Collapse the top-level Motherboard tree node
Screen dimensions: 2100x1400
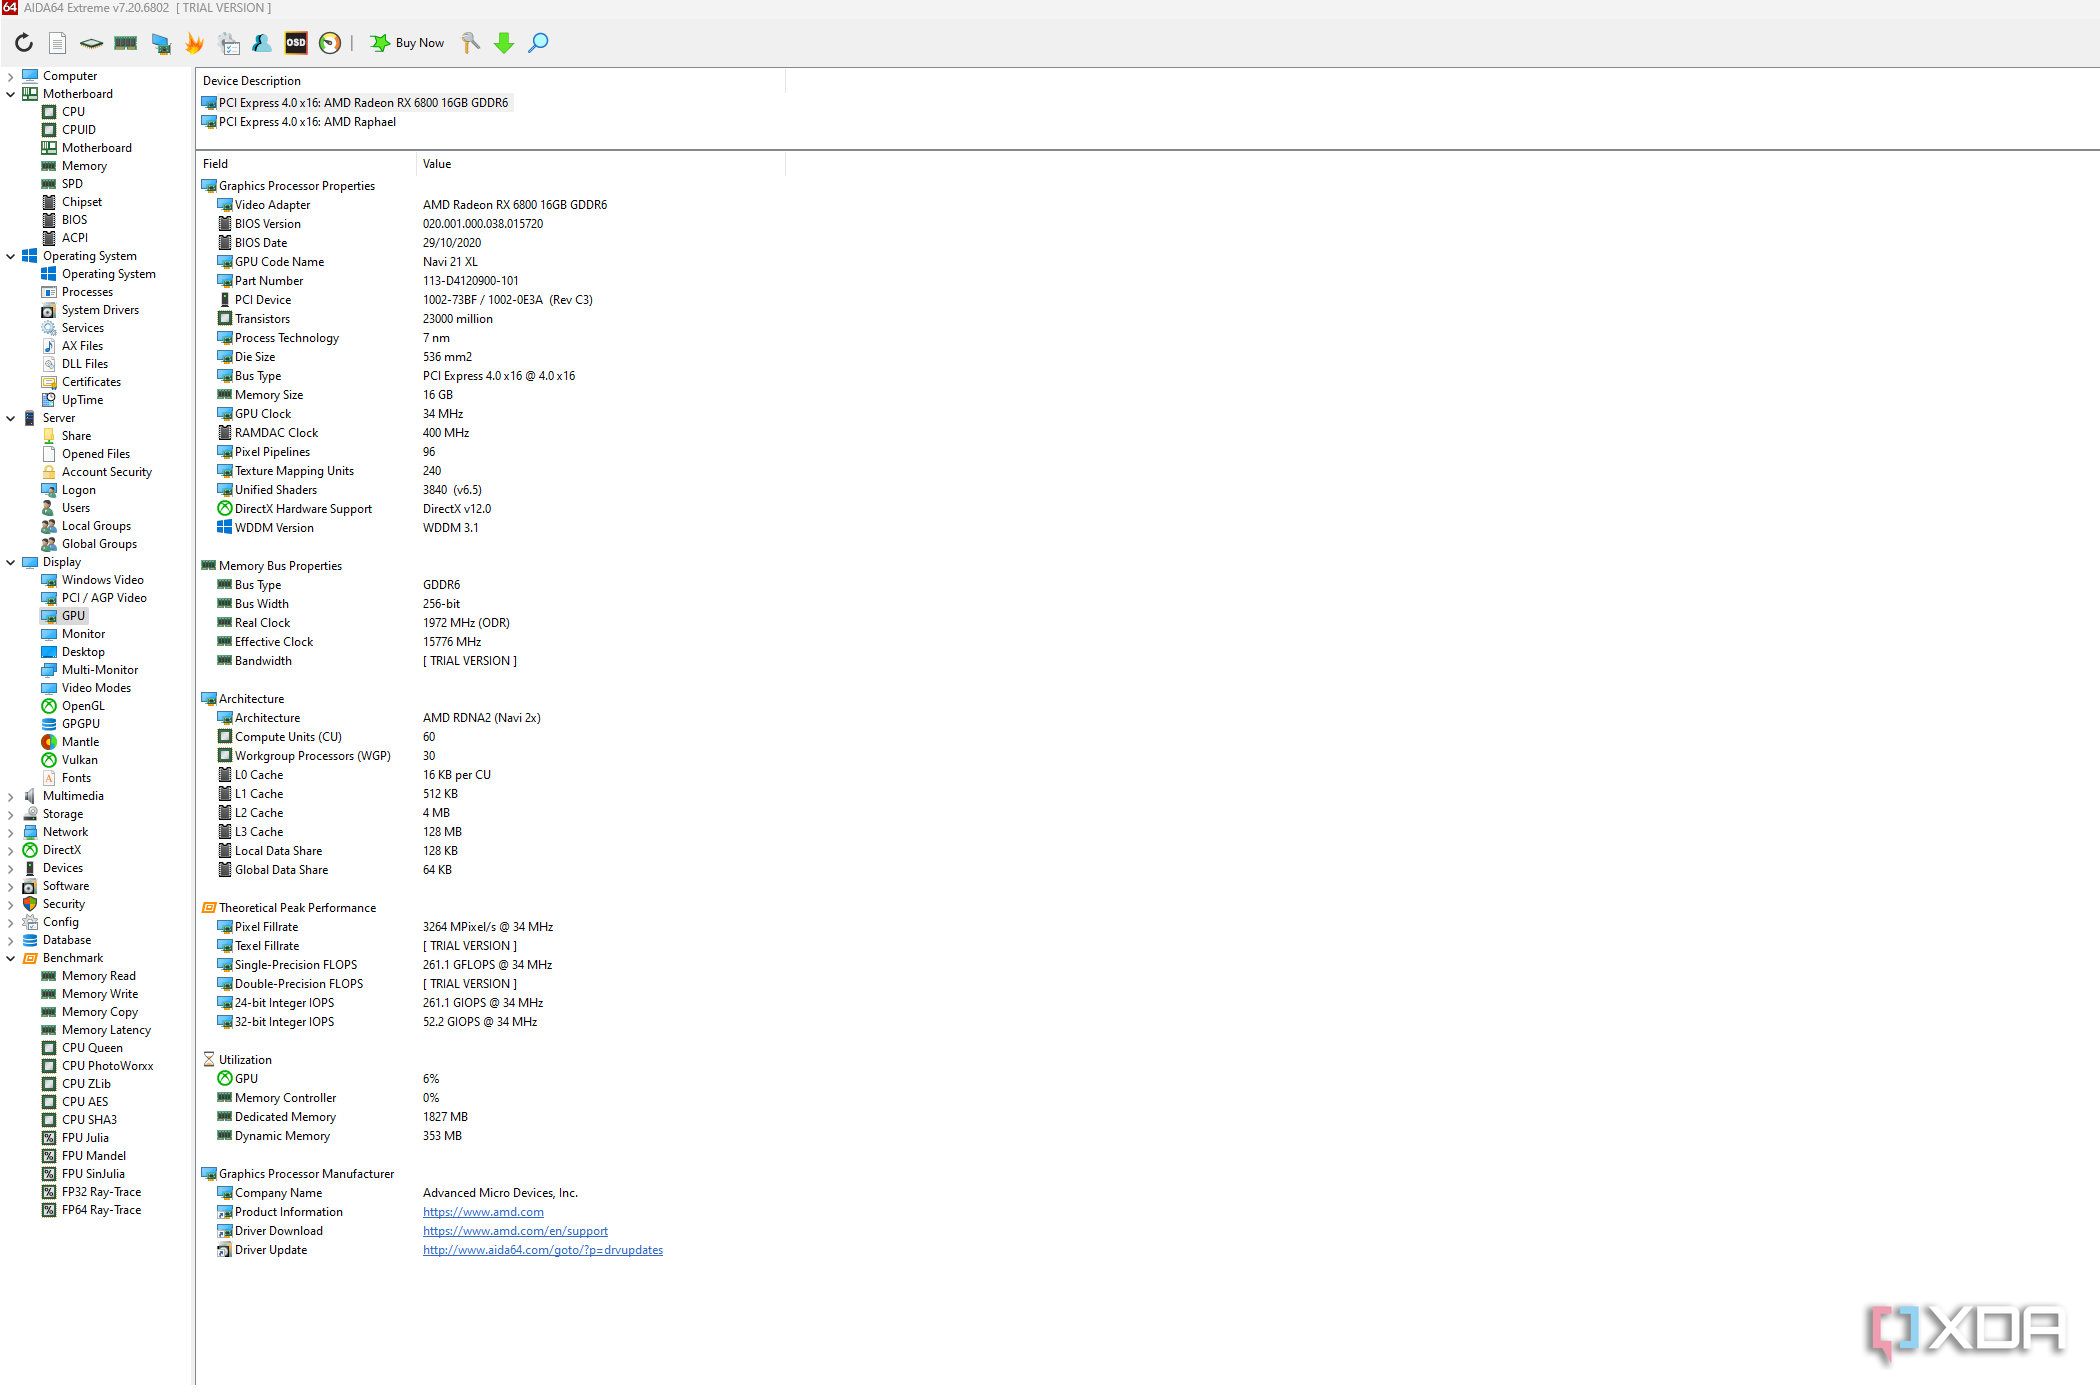pos(11,94)
